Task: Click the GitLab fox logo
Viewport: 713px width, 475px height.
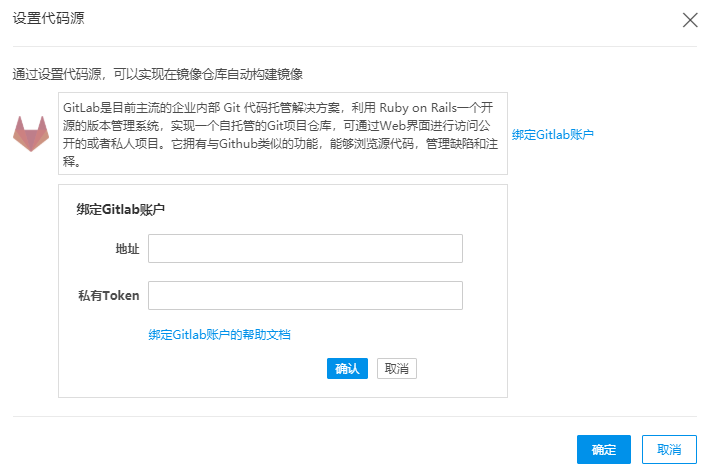Action: click(x=31, y=133)
